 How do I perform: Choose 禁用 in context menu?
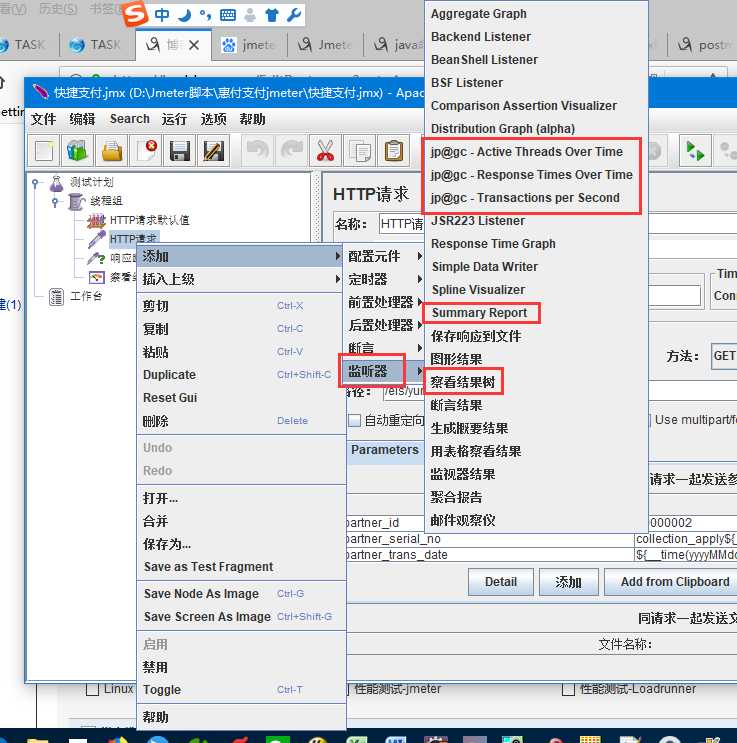click(x=241, y=667)
